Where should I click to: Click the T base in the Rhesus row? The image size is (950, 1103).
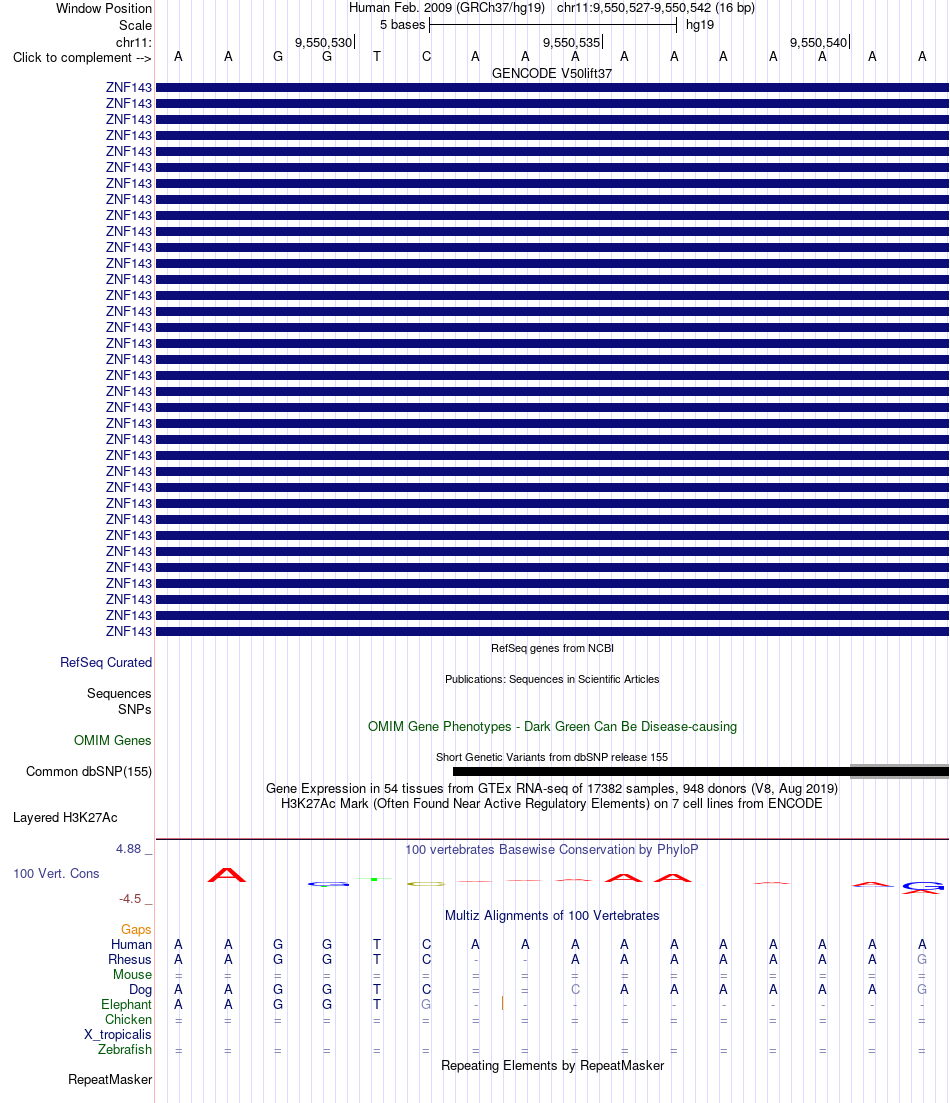tap(376, 959)
